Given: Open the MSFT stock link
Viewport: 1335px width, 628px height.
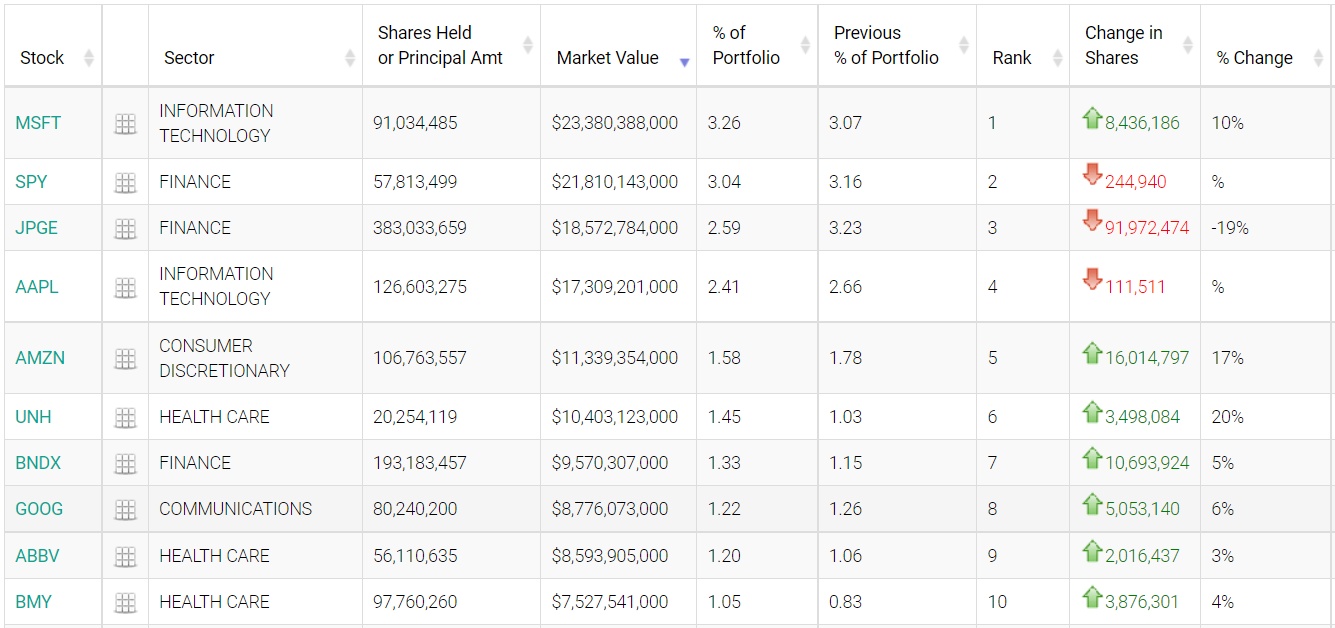Looking at the screenshot, I should click(38, 123).
